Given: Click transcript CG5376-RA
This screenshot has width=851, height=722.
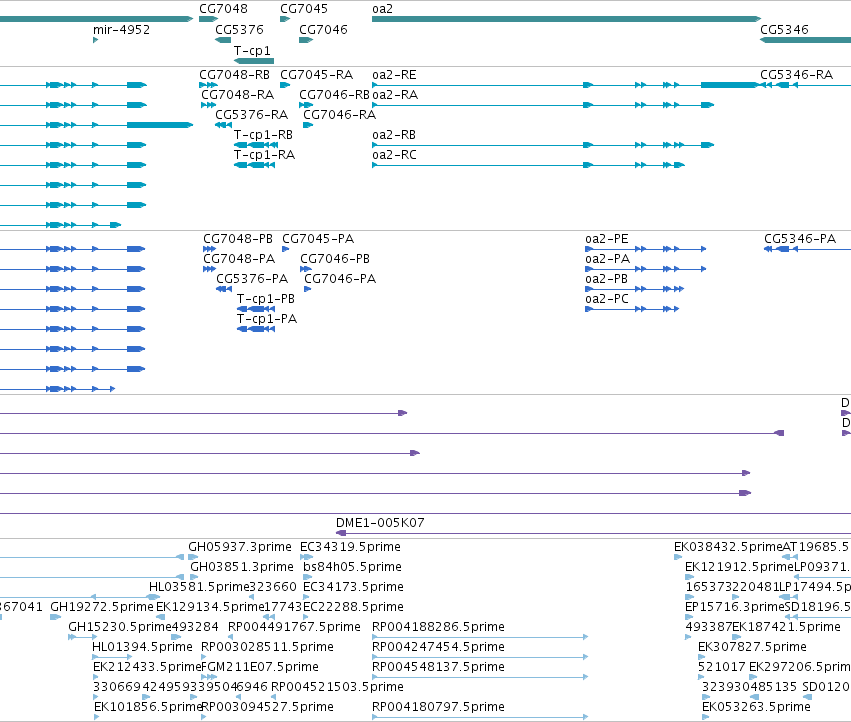Looking at the screenshot, I should pos(252,115).
